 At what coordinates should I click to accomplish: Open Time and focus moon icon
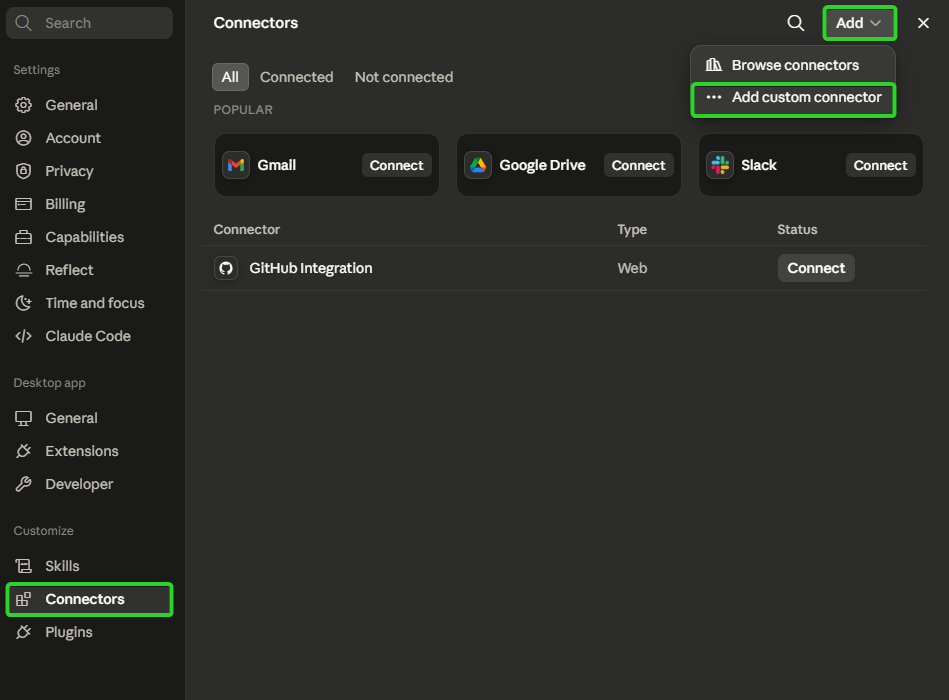[x=24, y=303]
